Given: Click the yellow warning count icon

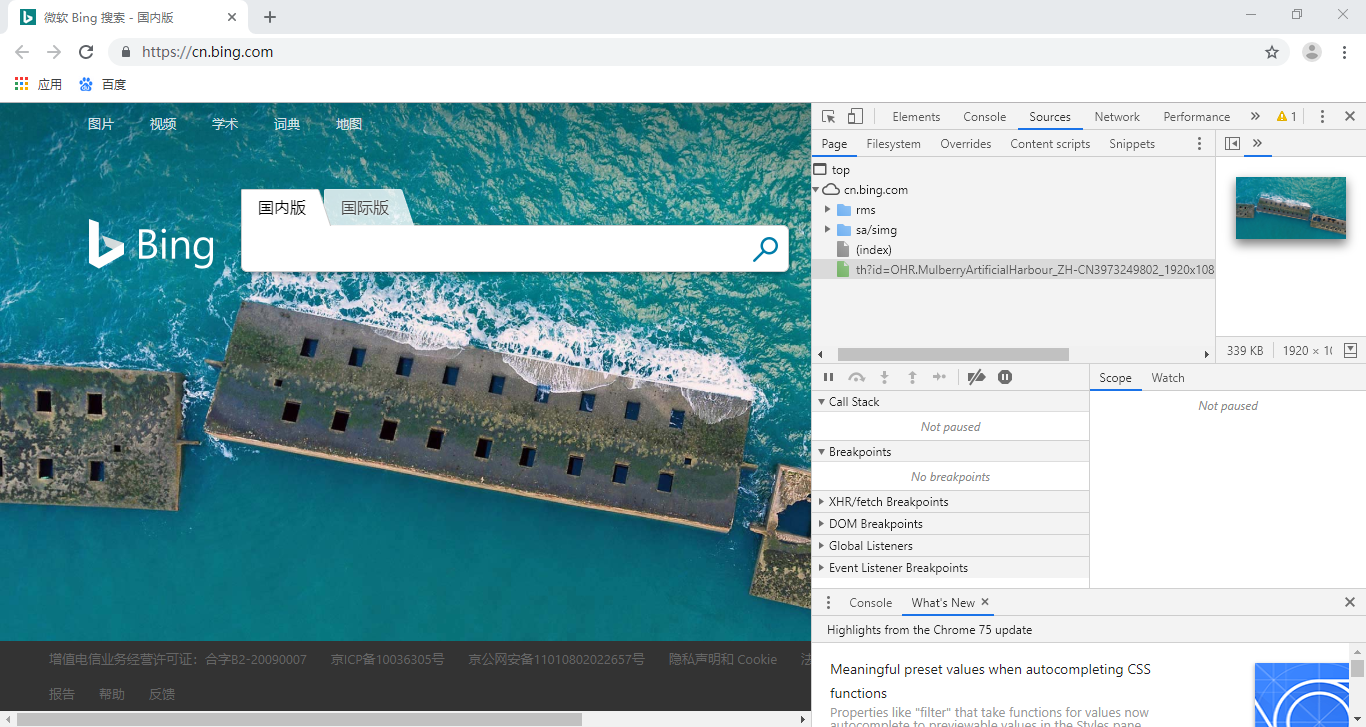Looking at the screenshot, I should tap(1287, 117).
